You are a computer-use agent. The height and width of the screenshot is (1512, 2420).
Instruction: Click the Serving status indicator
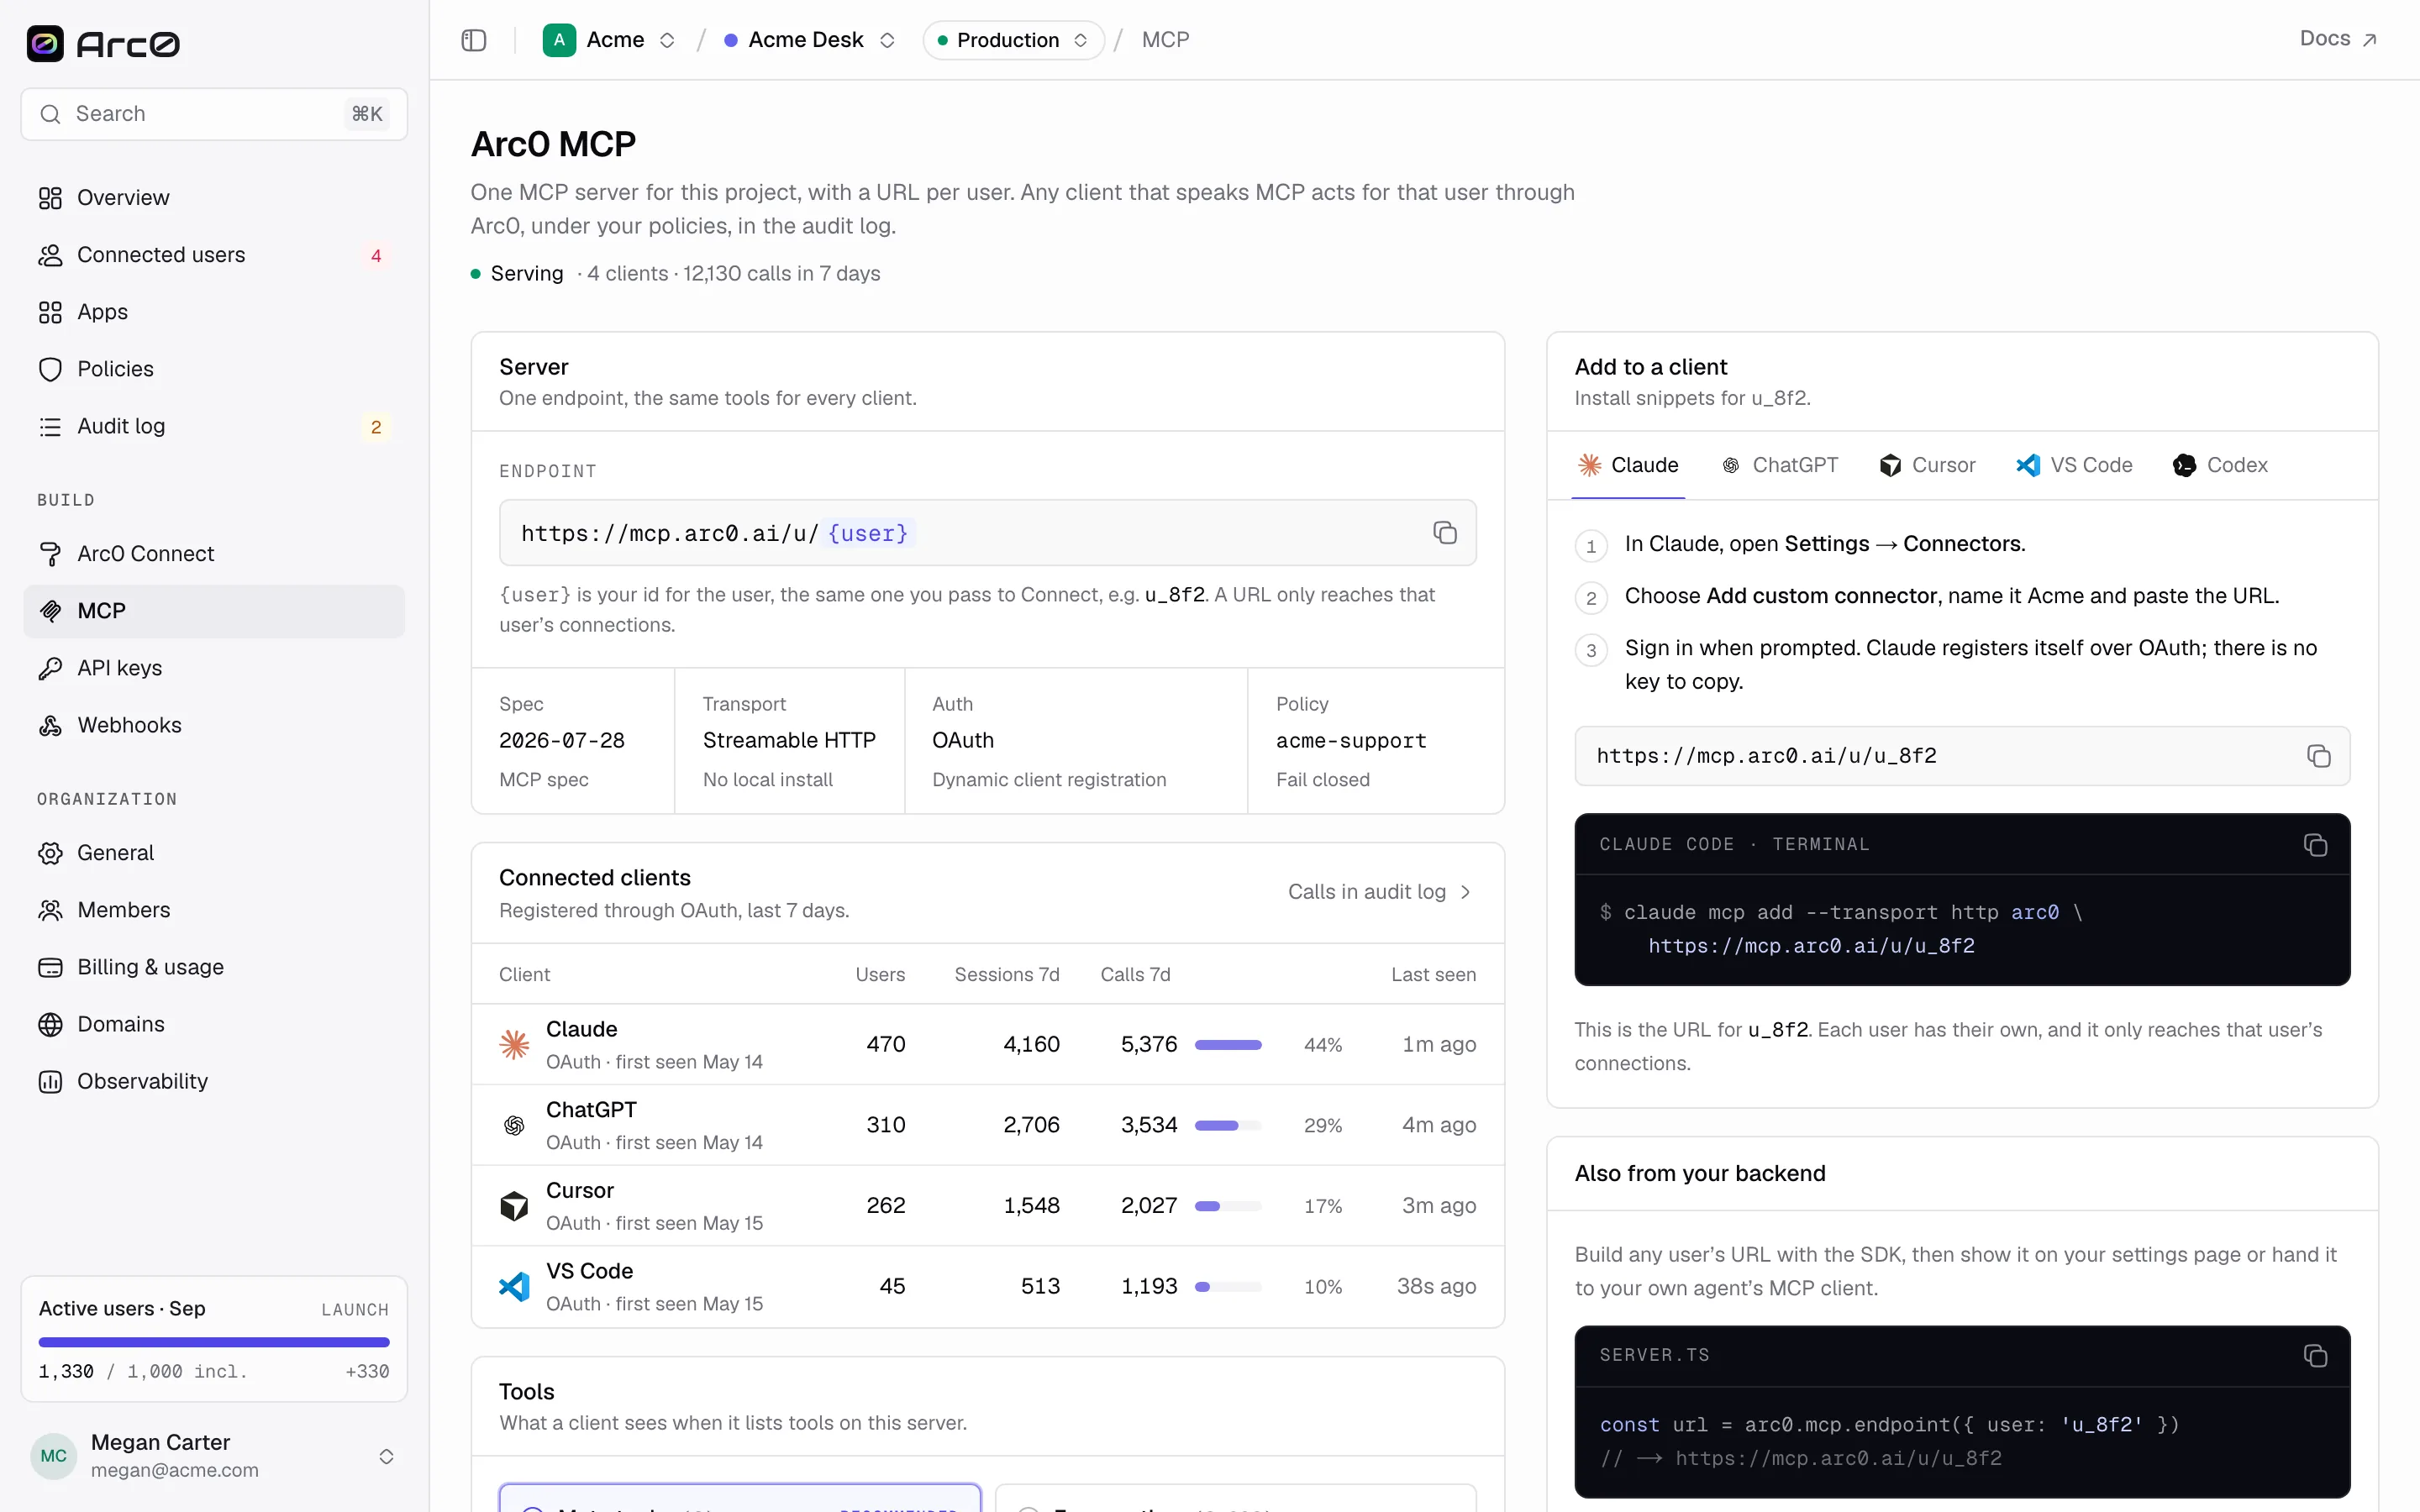point(517,274)
